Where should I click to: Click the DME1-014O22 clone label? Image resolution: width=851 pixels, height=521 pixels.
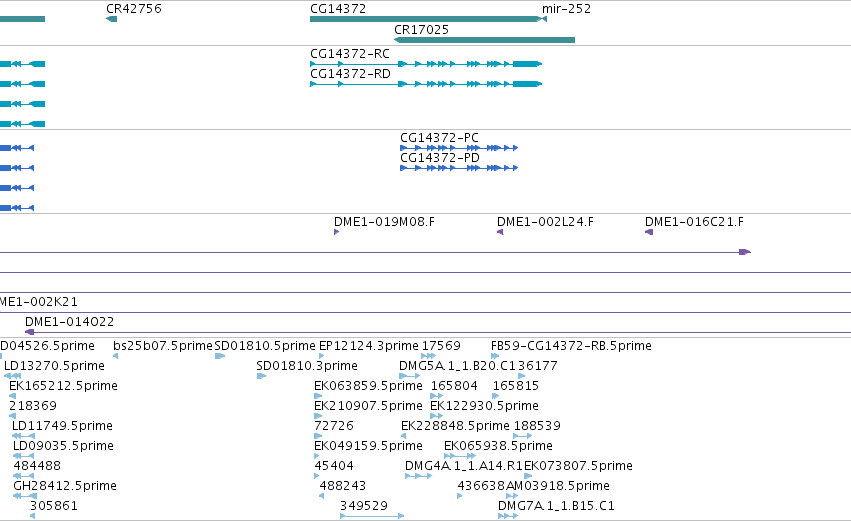click(x=69, y=322)
